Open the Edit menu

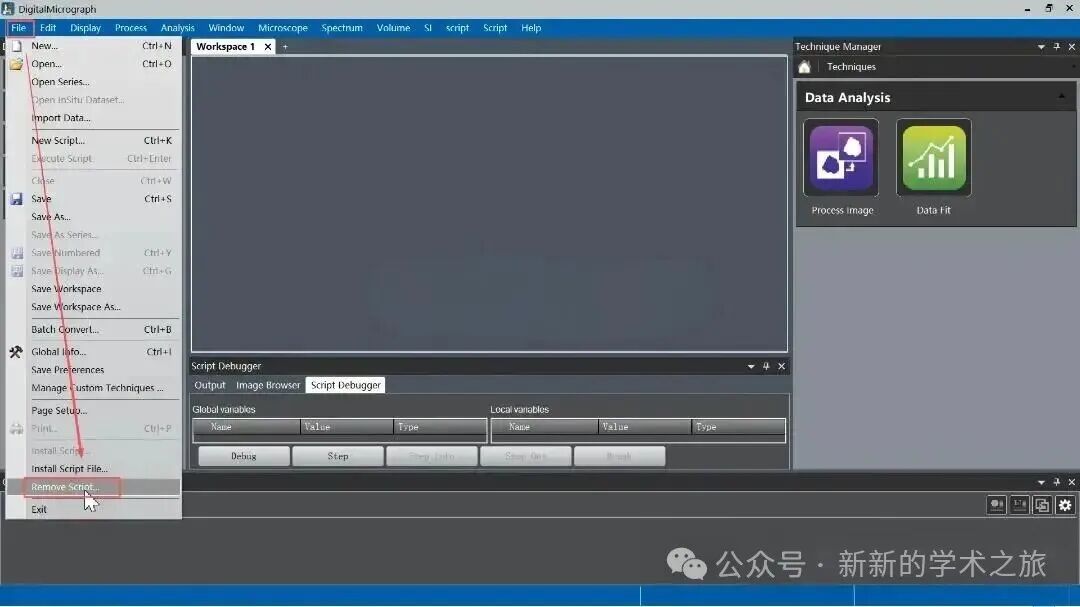click(x=48, y=28)
